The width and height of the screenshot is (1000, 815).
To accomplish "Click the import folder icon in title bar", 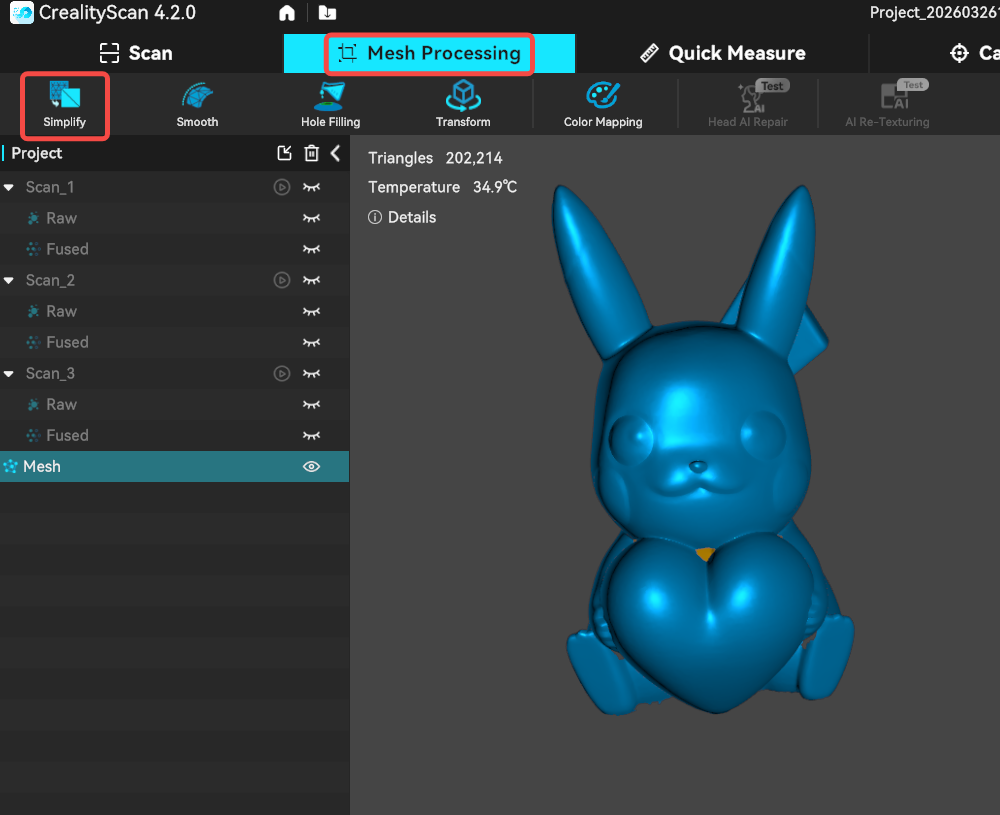I will tap(327, 13).
